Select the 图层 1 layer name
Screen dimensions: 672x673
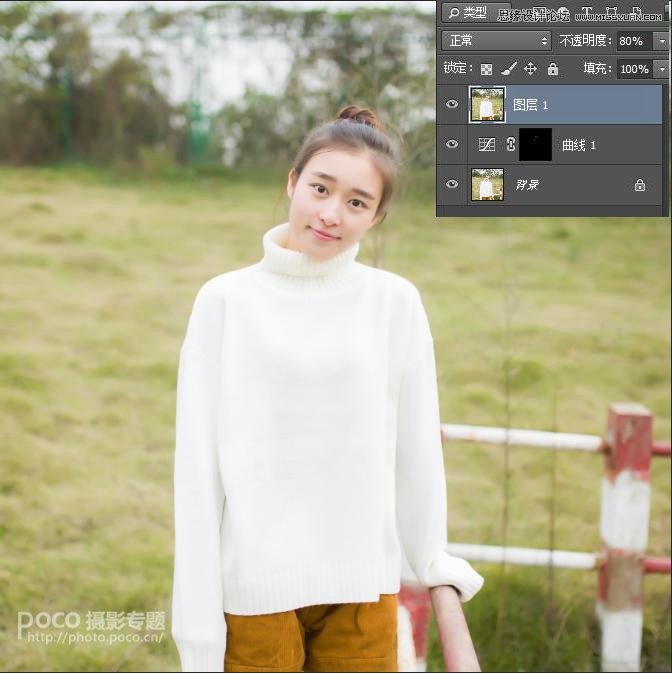531,105
